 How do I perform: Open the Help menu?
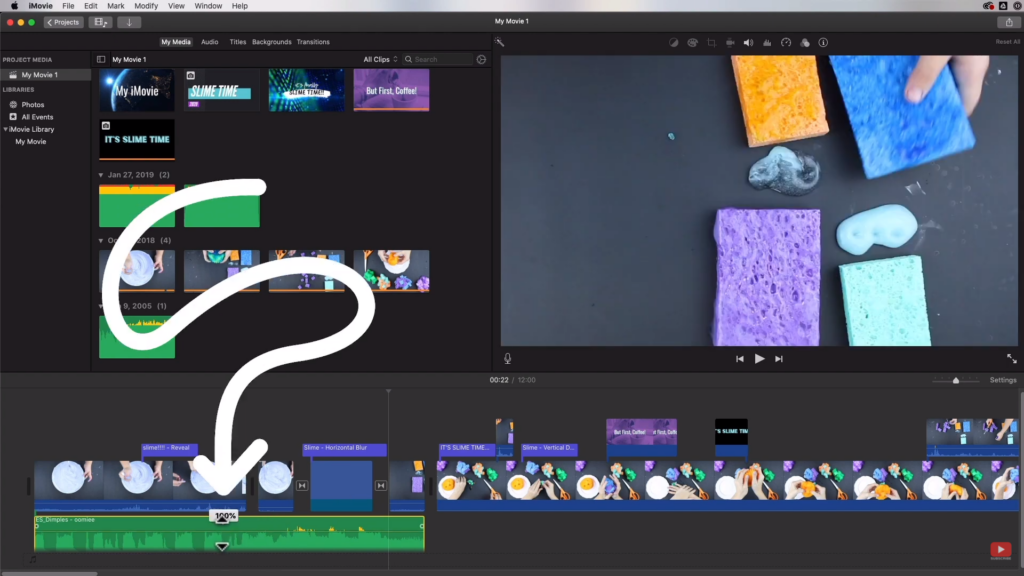(x=240, y=6)
